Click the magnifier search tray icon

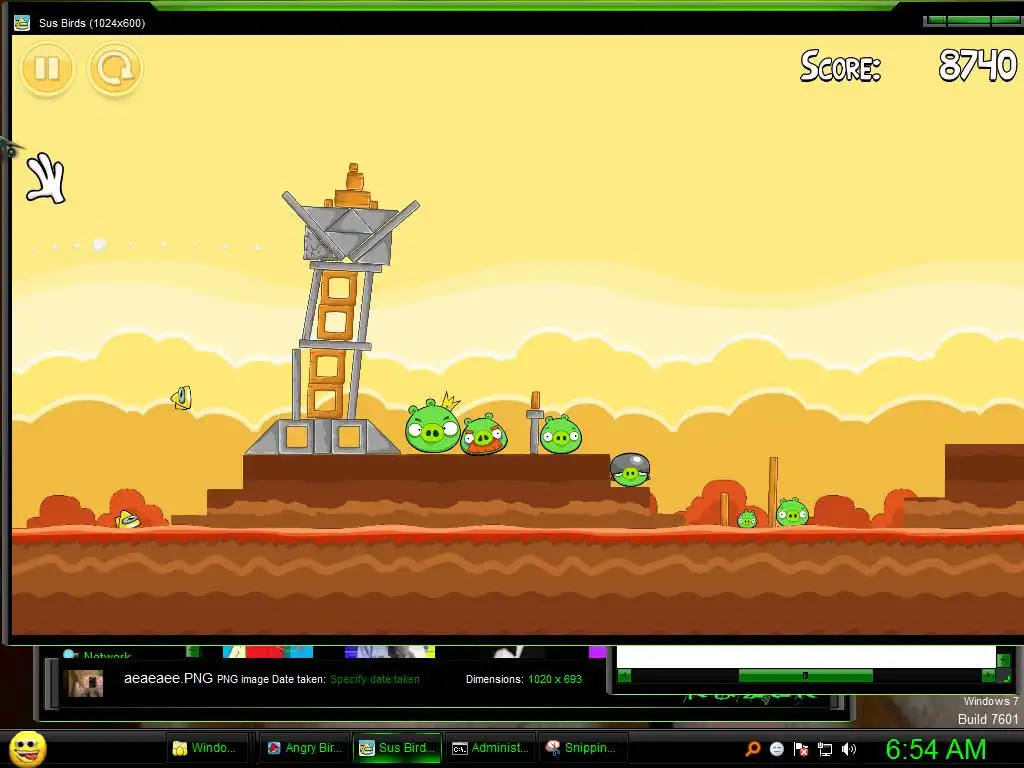(x=753, y=749)
